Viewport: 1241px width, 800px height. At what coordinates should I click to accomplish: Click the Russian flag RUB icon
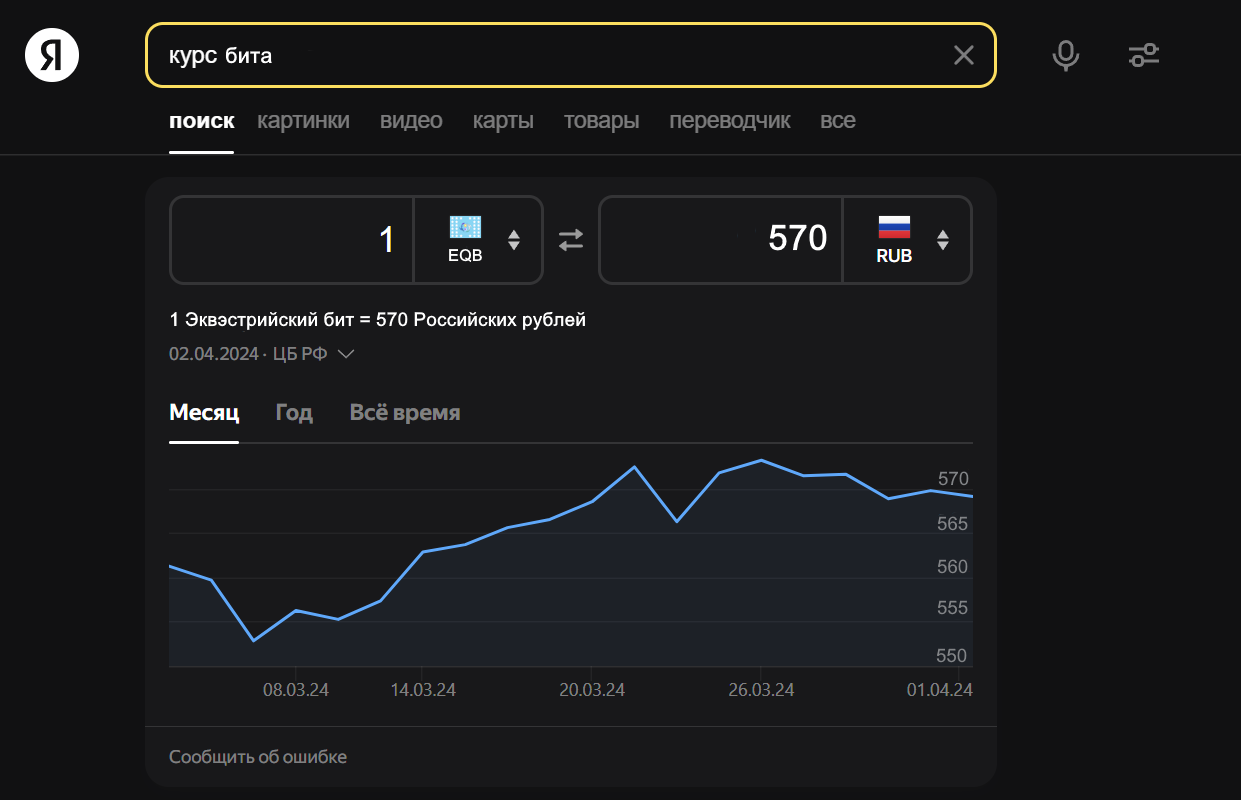(894, 227)
